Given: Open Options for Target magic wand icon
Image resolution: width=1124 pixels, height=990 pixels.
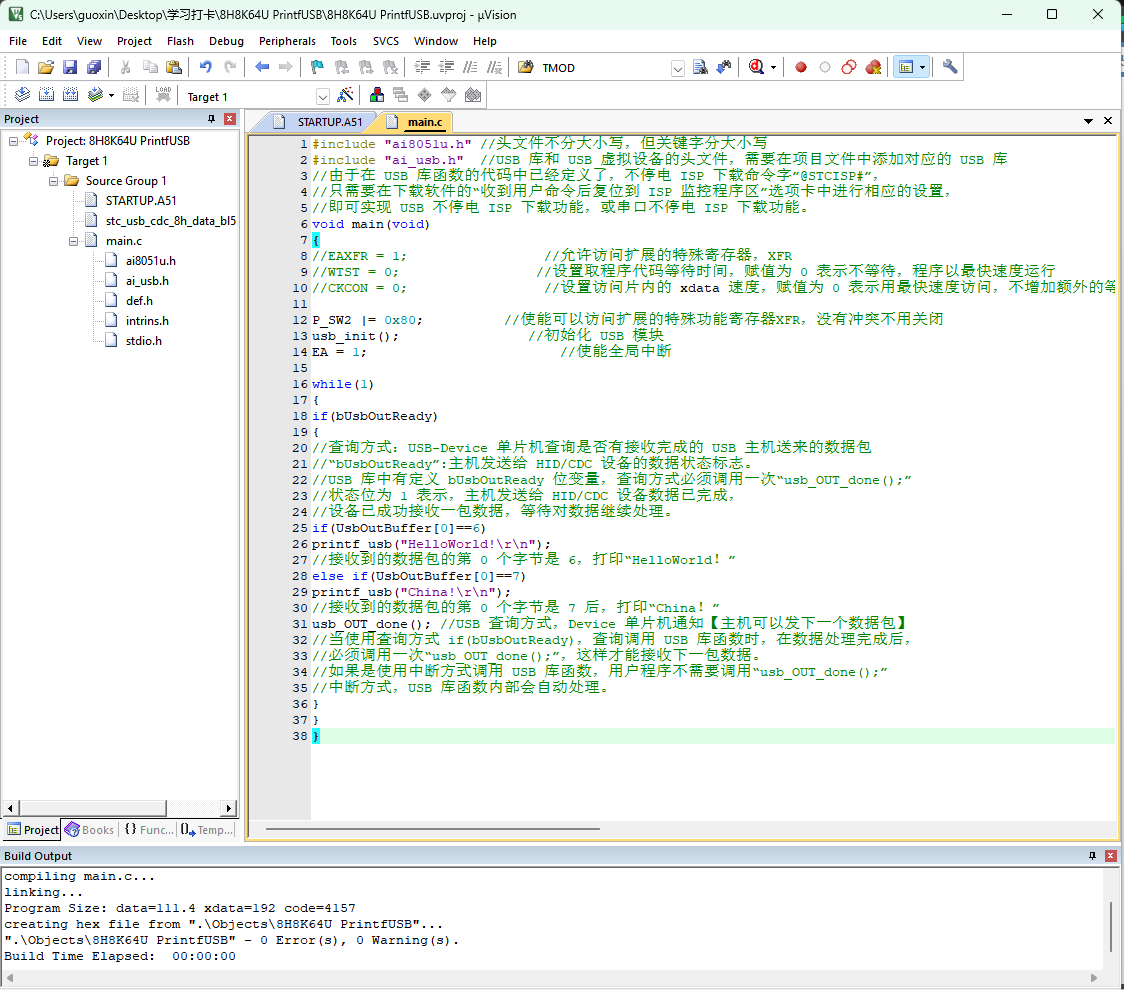Looking at the screenshot, I should 346,95.
